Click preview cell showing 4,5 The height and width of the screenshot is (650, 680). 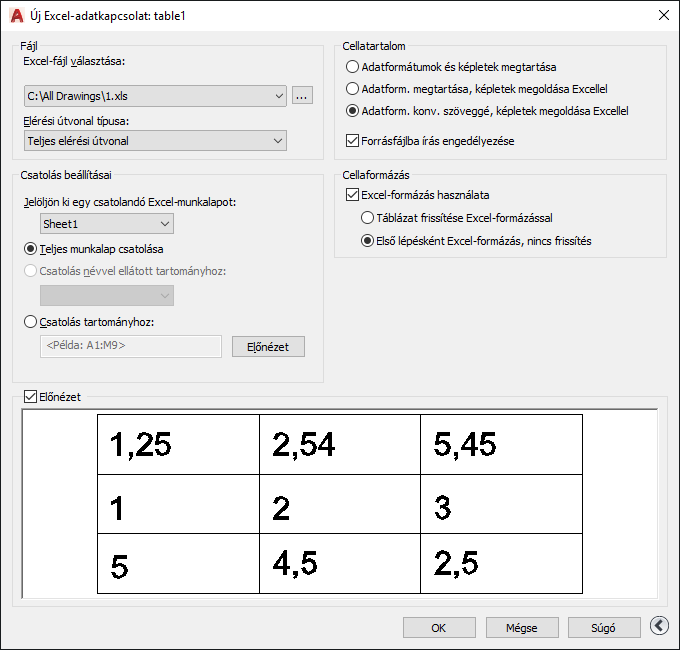pyautogui.click(x=340, y=564)
